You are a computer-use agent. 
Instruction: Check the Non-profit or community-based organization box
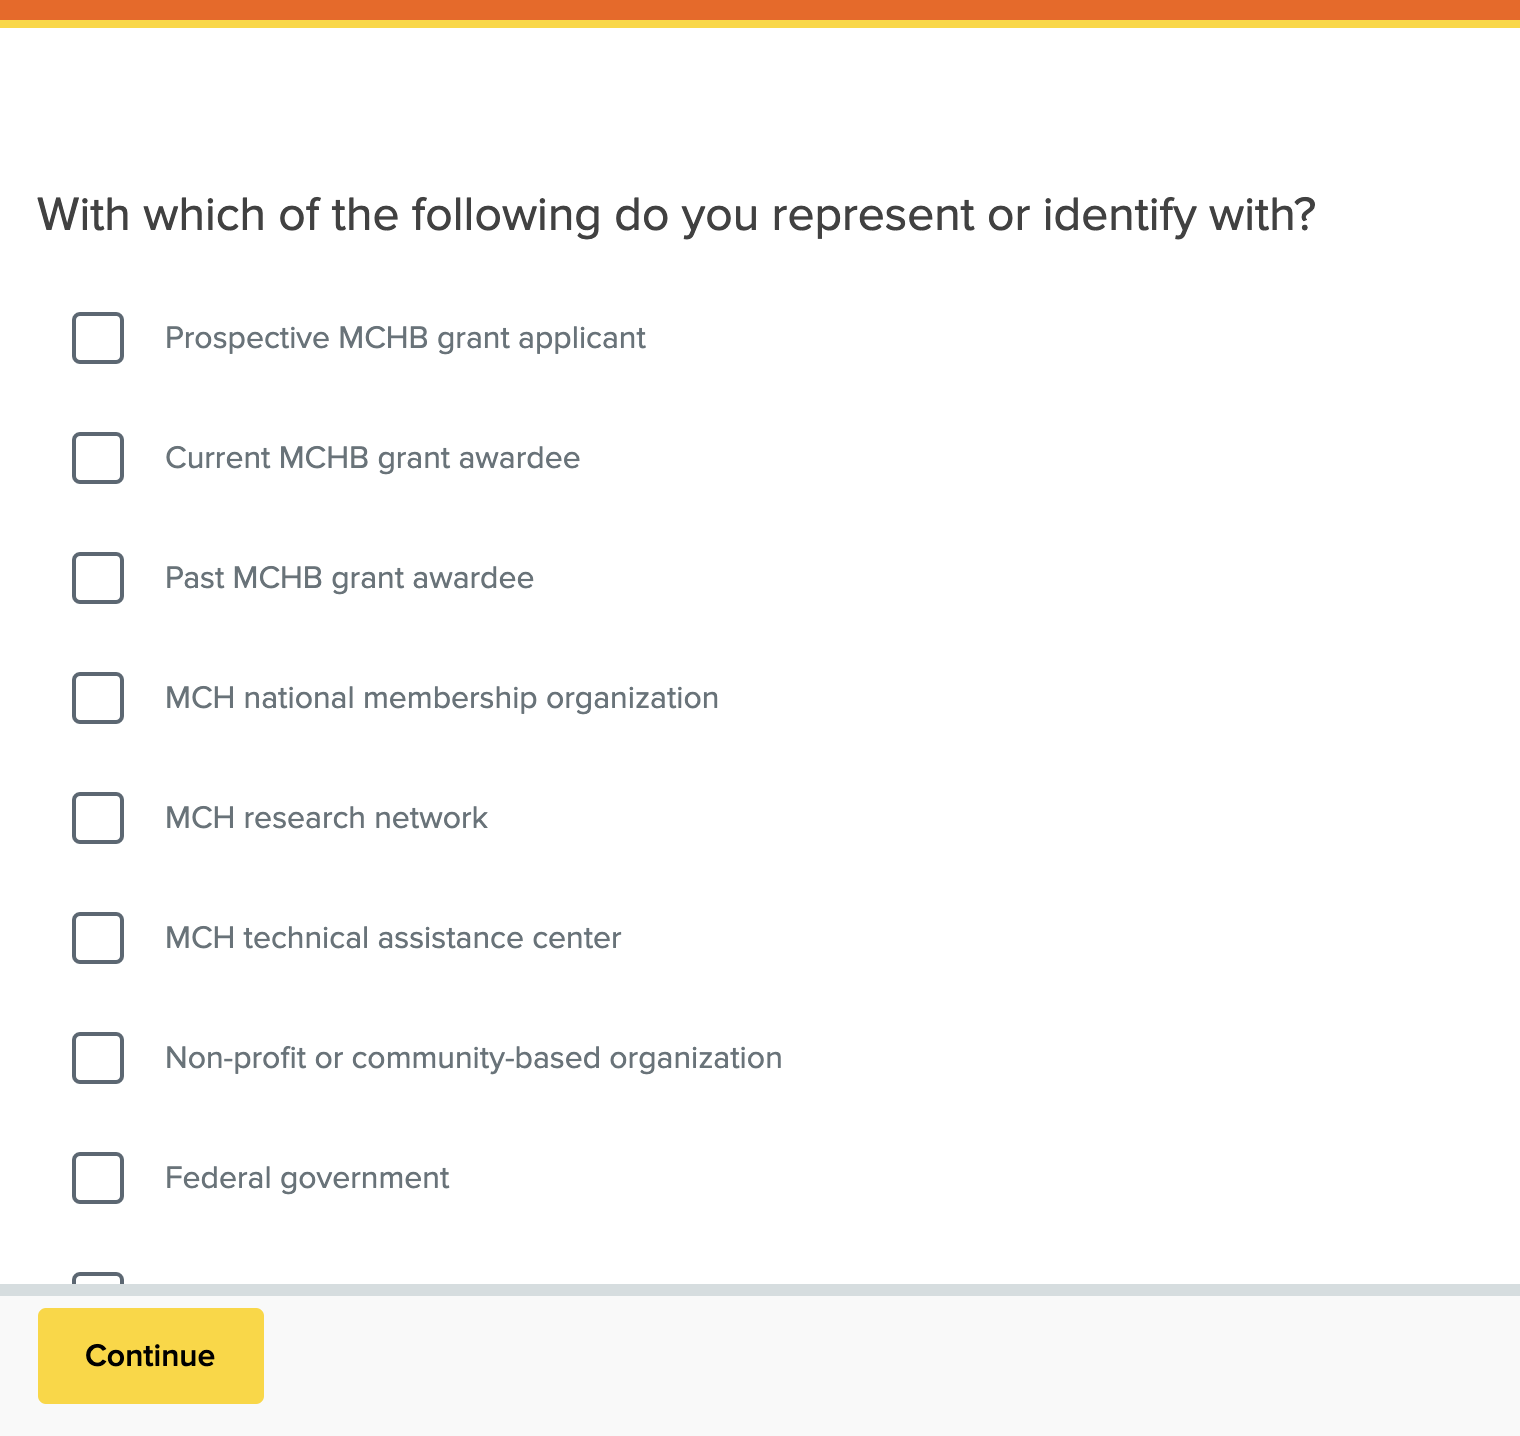pyautogui.click(x=98, y=1058)
